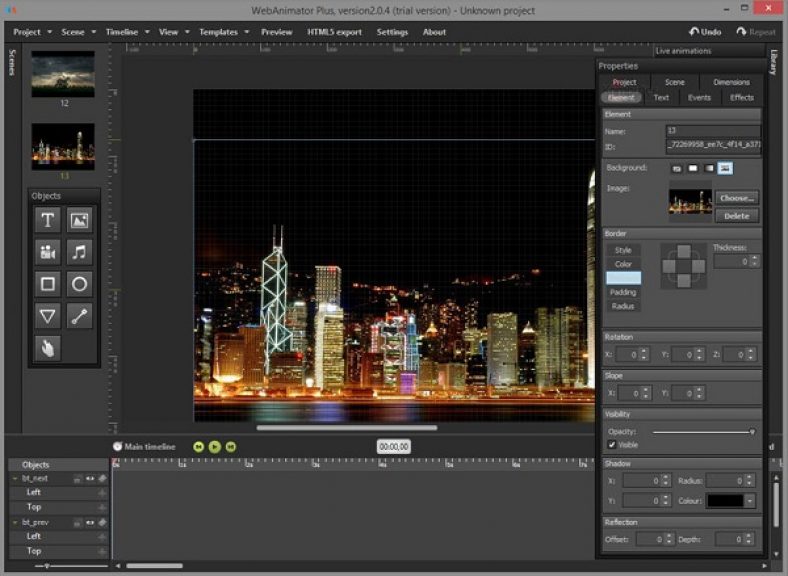Image resolution: width=788 pixels, height=576 pixels.
Task: Toggle the Visible checkbox
Action: click(x=612, y=444)
